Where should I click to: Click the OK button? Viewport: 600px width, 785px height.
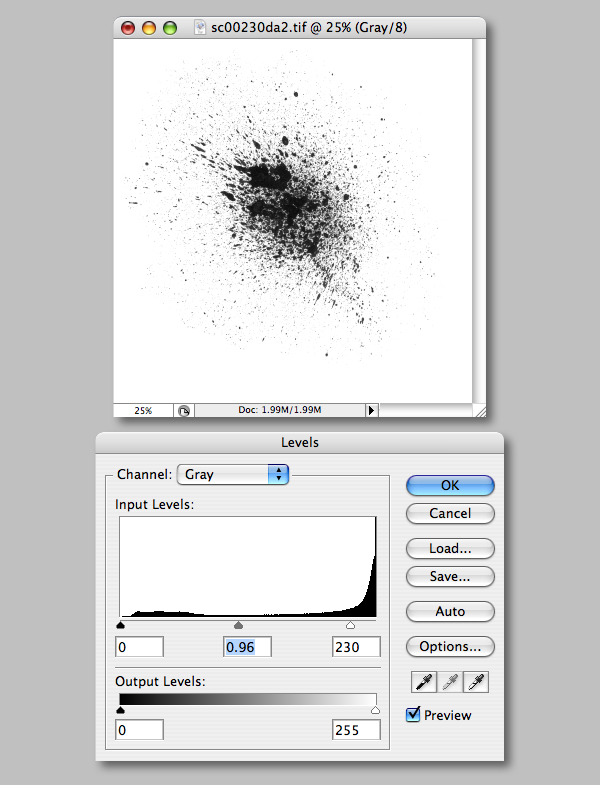click(x=450, y=485)
